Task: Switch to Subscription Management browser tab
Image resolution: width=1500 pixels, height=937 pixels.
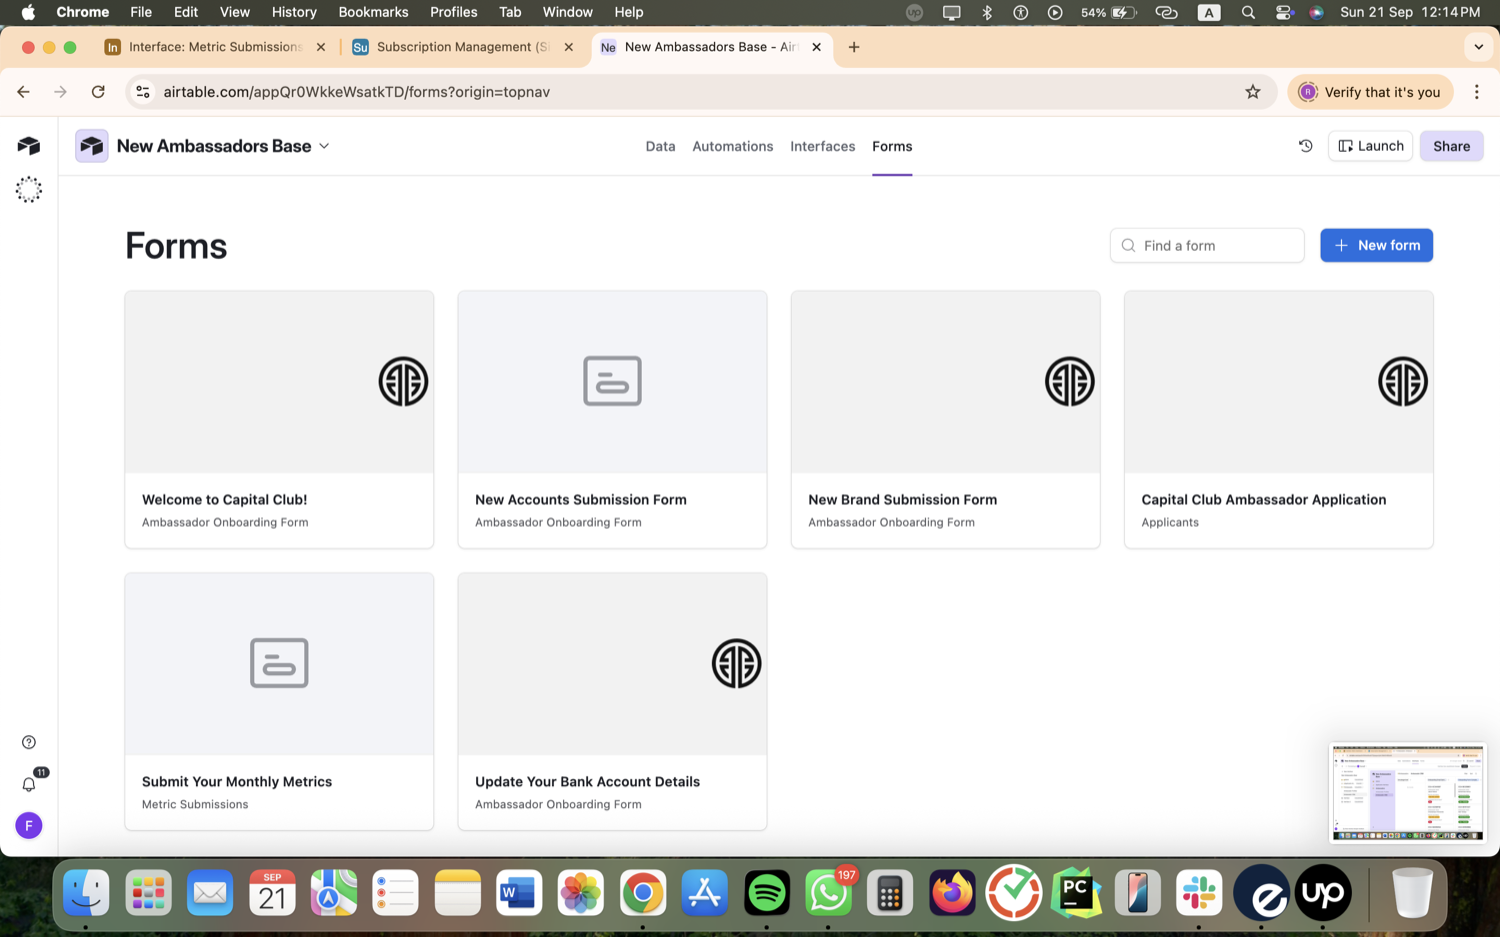Action: coord(462,47)
